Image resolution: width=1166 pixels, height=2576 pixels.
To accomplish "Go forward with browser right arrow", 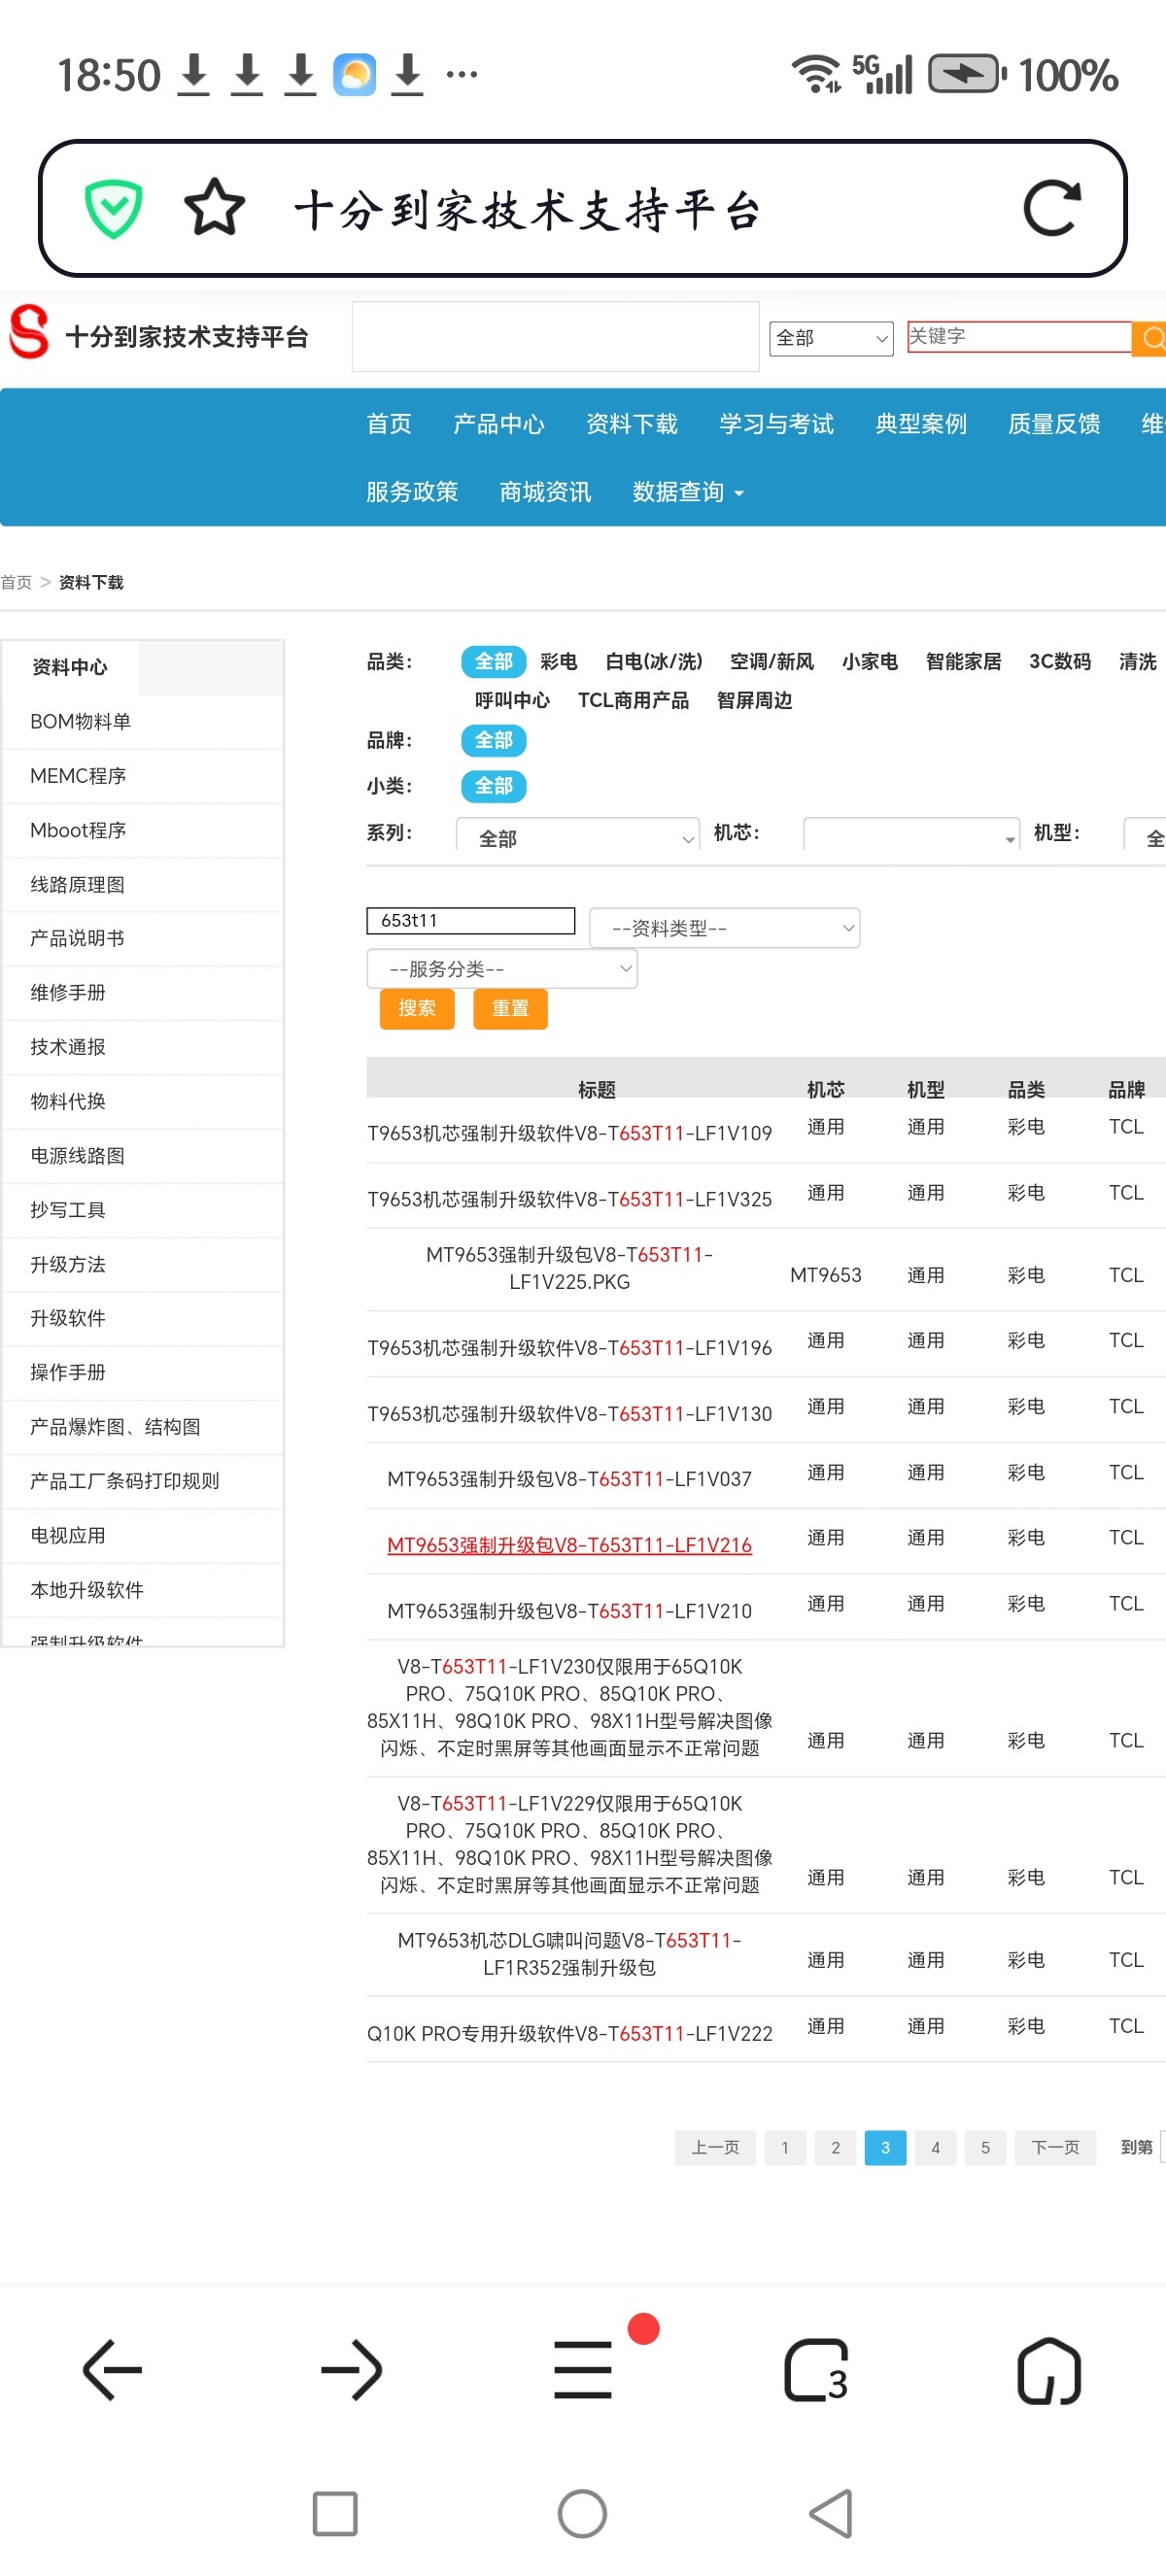I will pos(351,2370).
